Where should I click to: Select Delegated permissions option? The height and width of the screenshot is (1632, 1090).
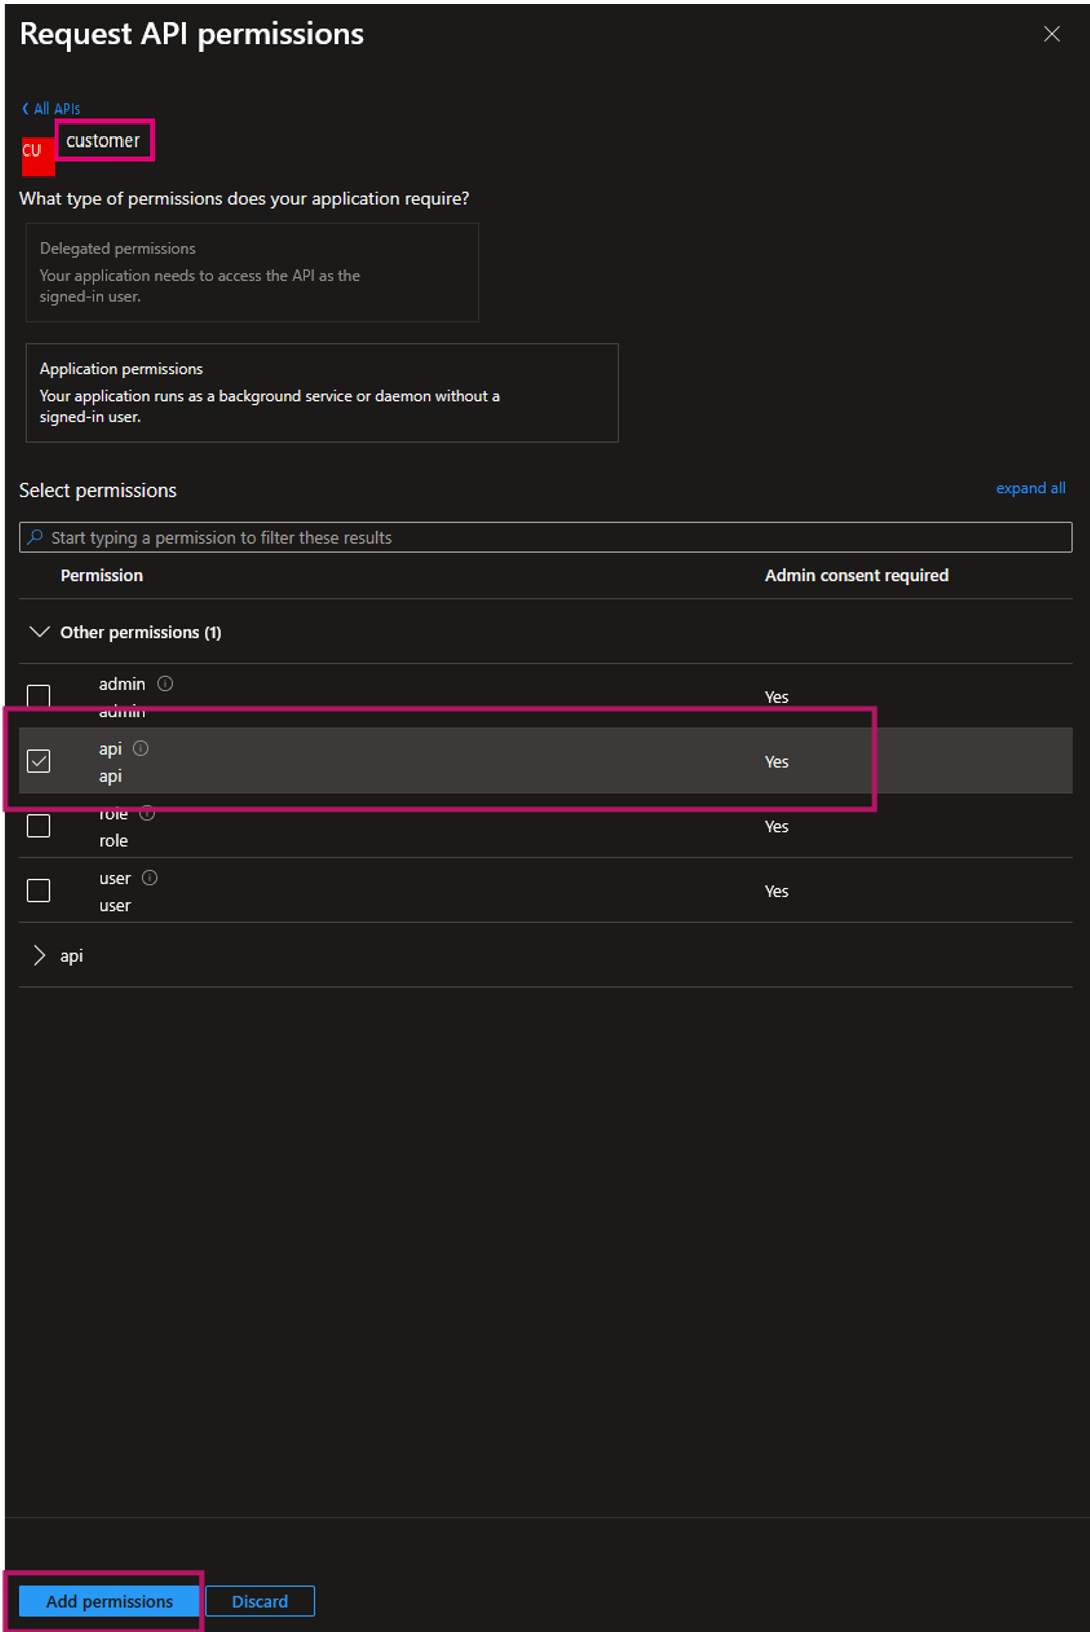pyautogui.click(x=252, y=272)
